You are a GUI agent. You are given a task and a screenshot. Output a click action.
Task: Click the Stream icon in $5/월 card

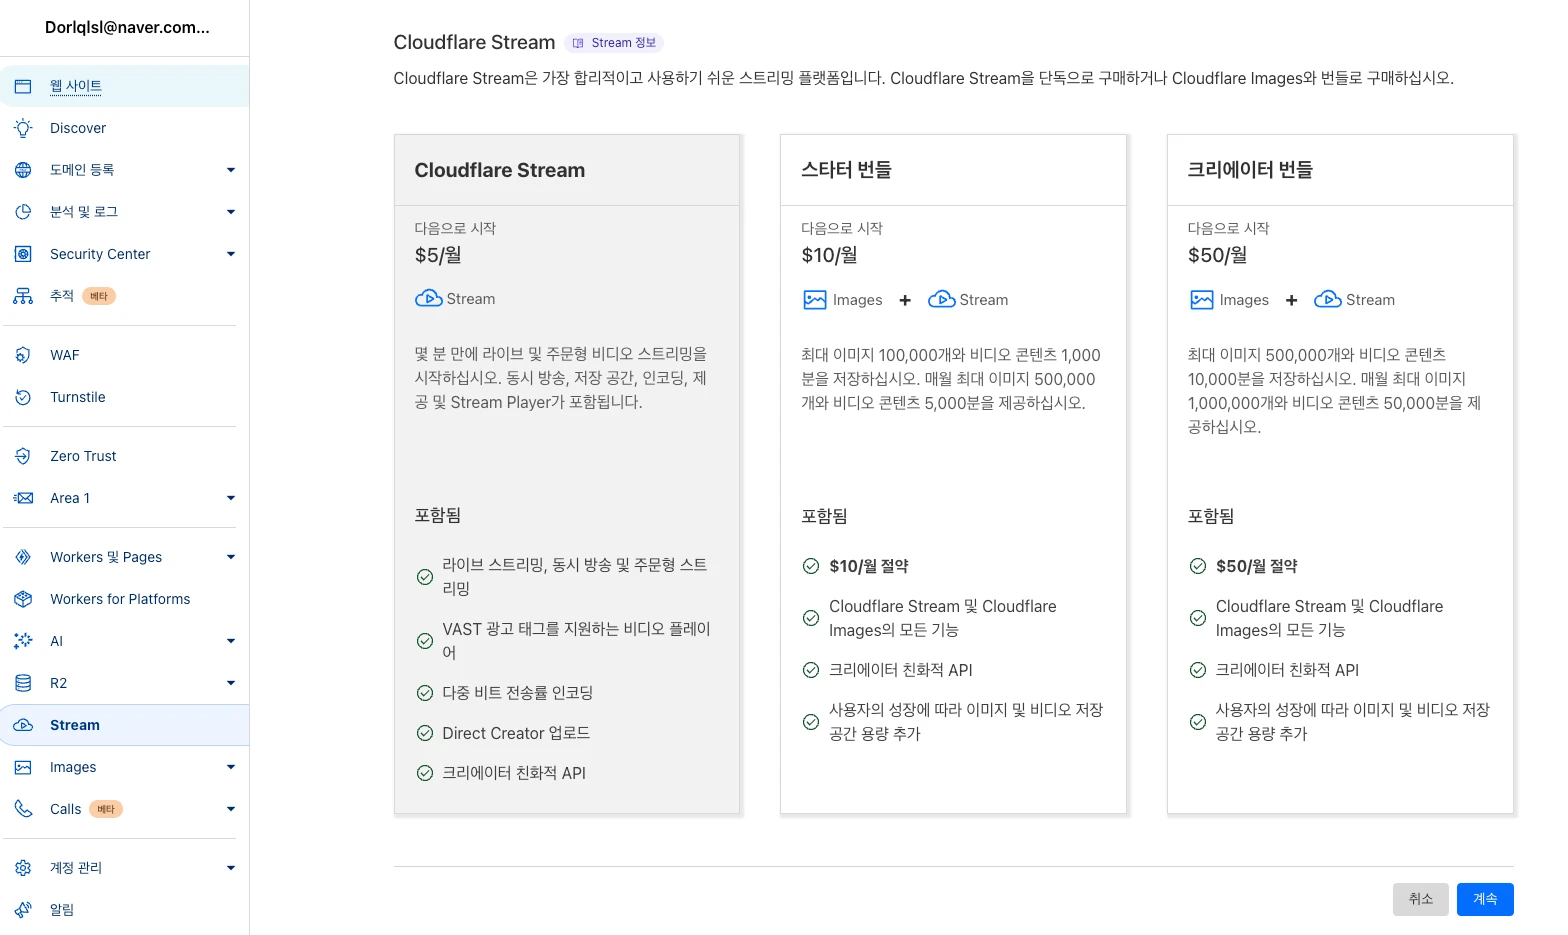pos(428,298)
